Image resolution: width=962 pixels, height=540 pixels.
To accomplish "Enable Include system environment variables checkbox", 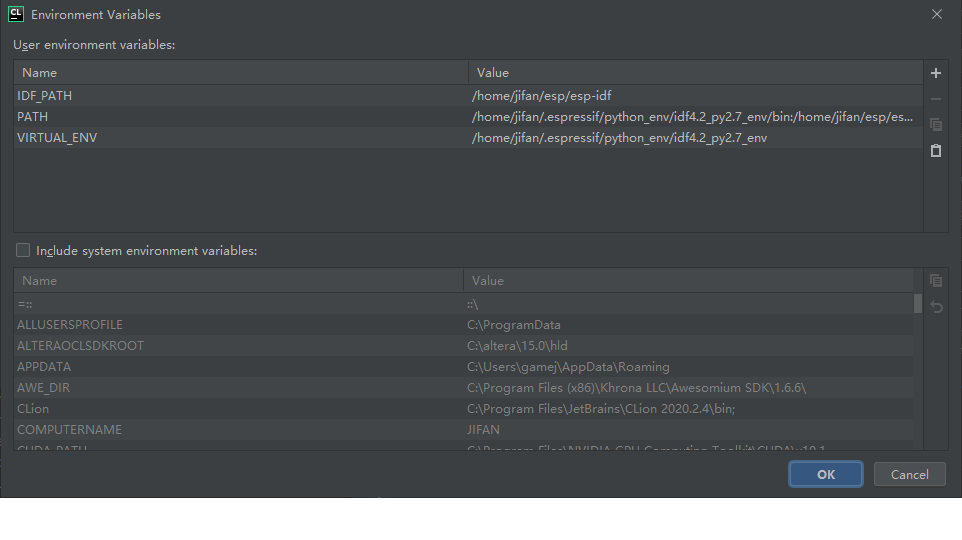I will [23, 250].
